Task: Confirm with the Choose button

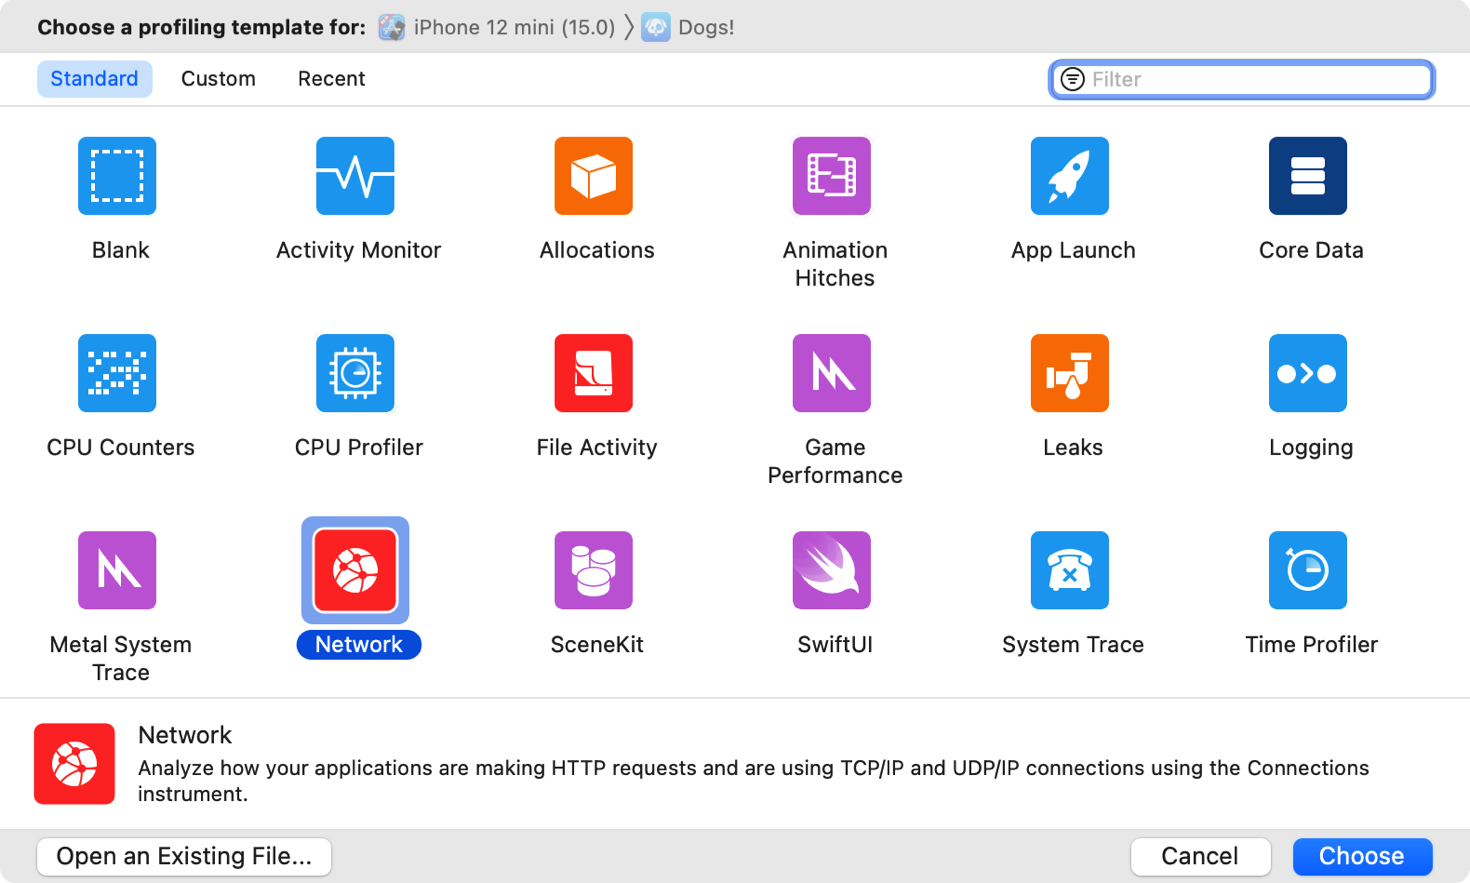Action: pyautogui.click(x=1362, y=856)
